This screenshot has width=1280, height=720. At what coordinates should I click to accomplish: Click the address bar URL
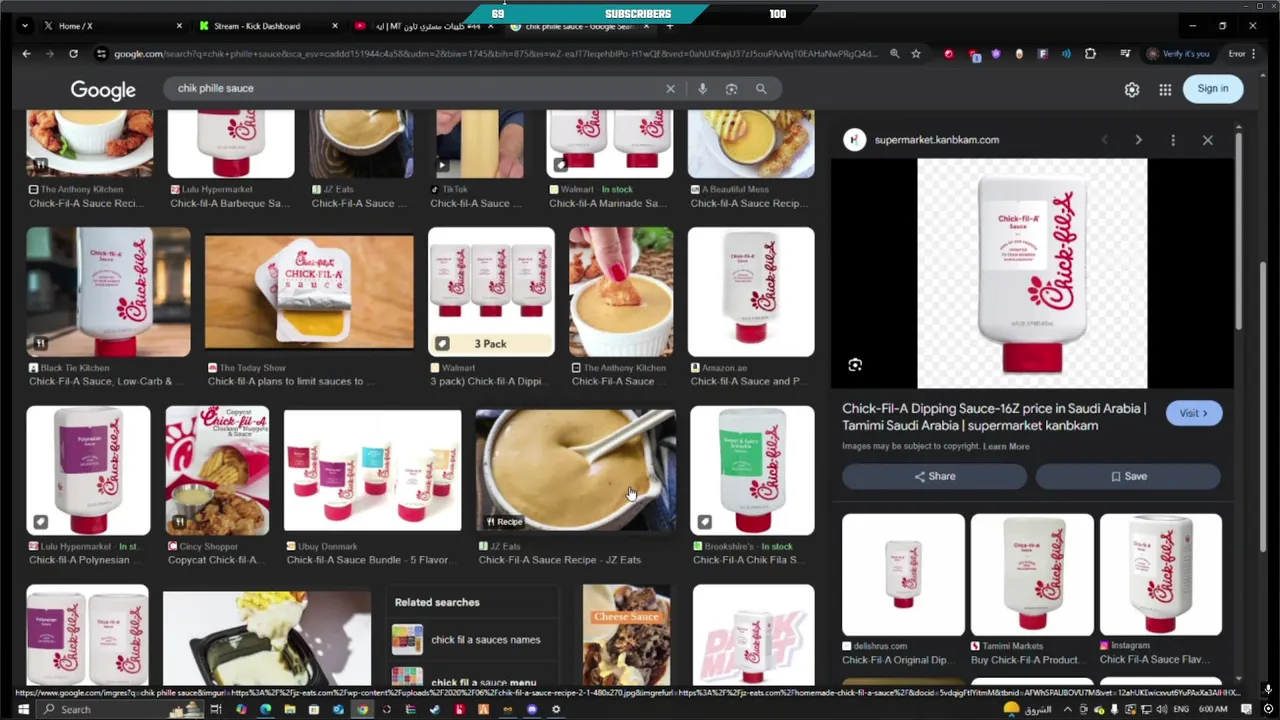coord(495,54)
